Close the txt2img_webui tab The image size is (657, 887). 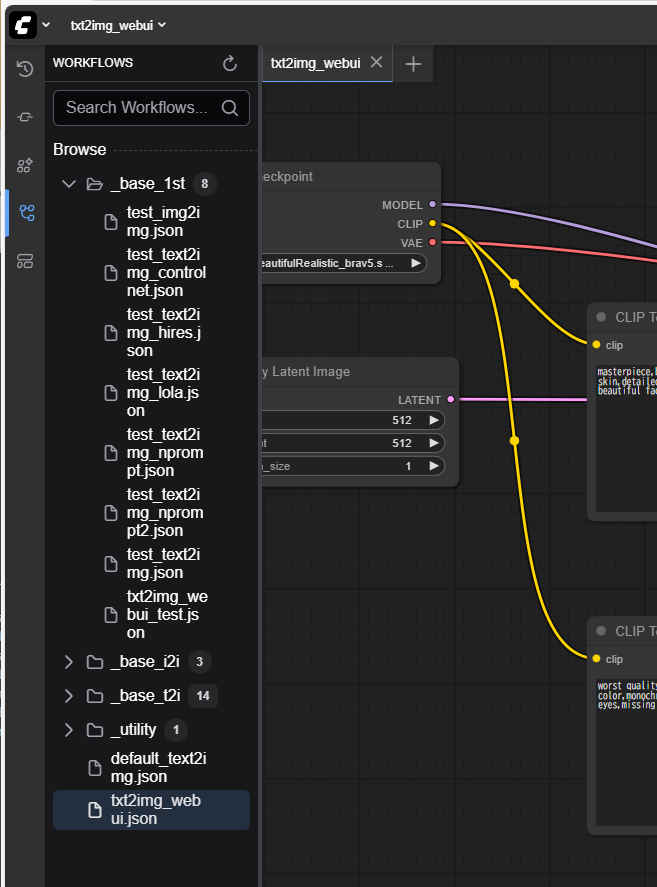pos(376,62)
